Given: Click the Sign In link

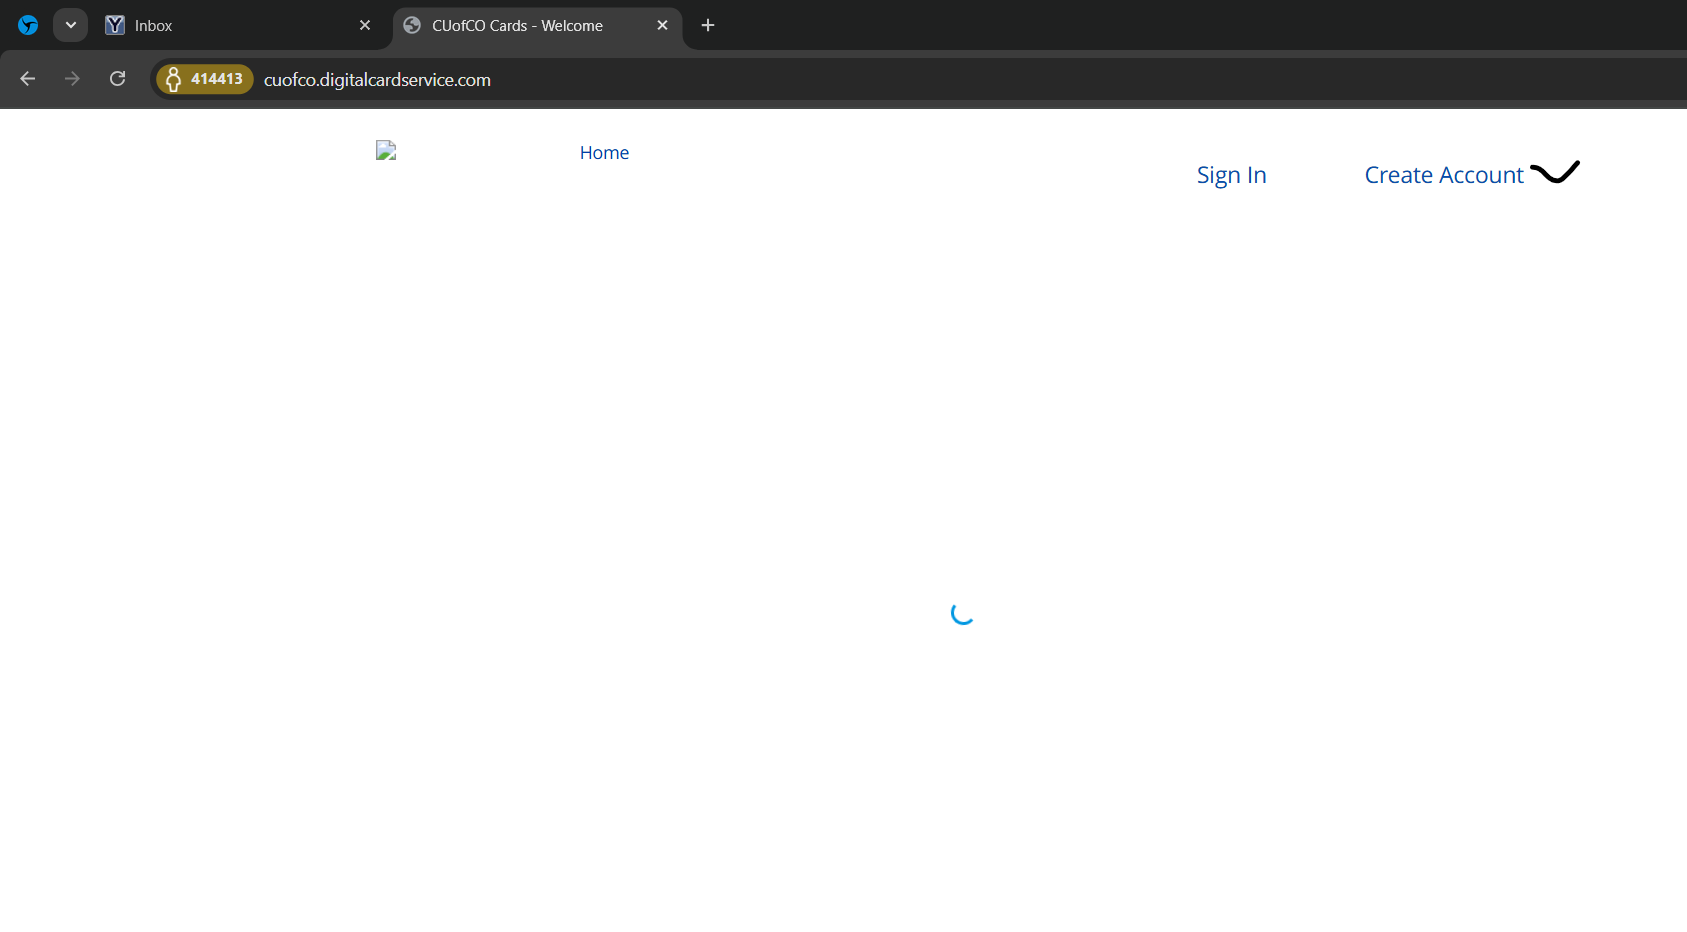Looking at the screenshot, I should tap(1231, 175).
